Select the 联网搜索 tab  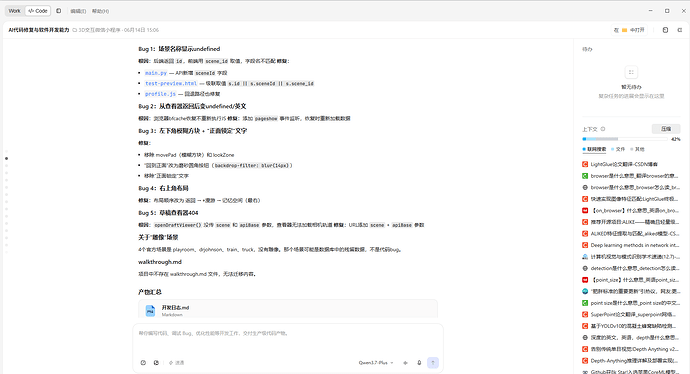point(594,149)
